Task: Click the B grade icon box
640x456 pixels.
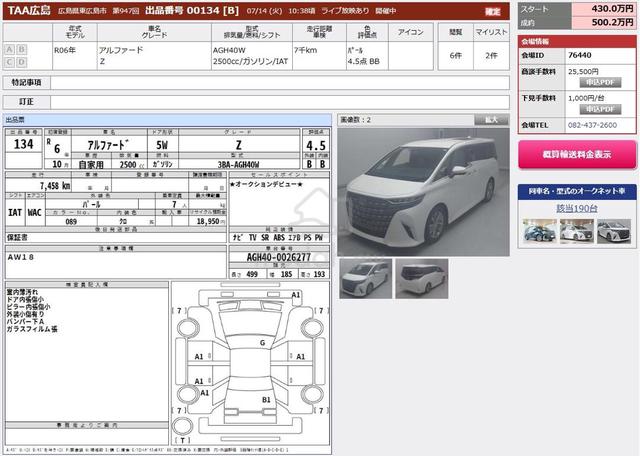Action: click(22, 49)
